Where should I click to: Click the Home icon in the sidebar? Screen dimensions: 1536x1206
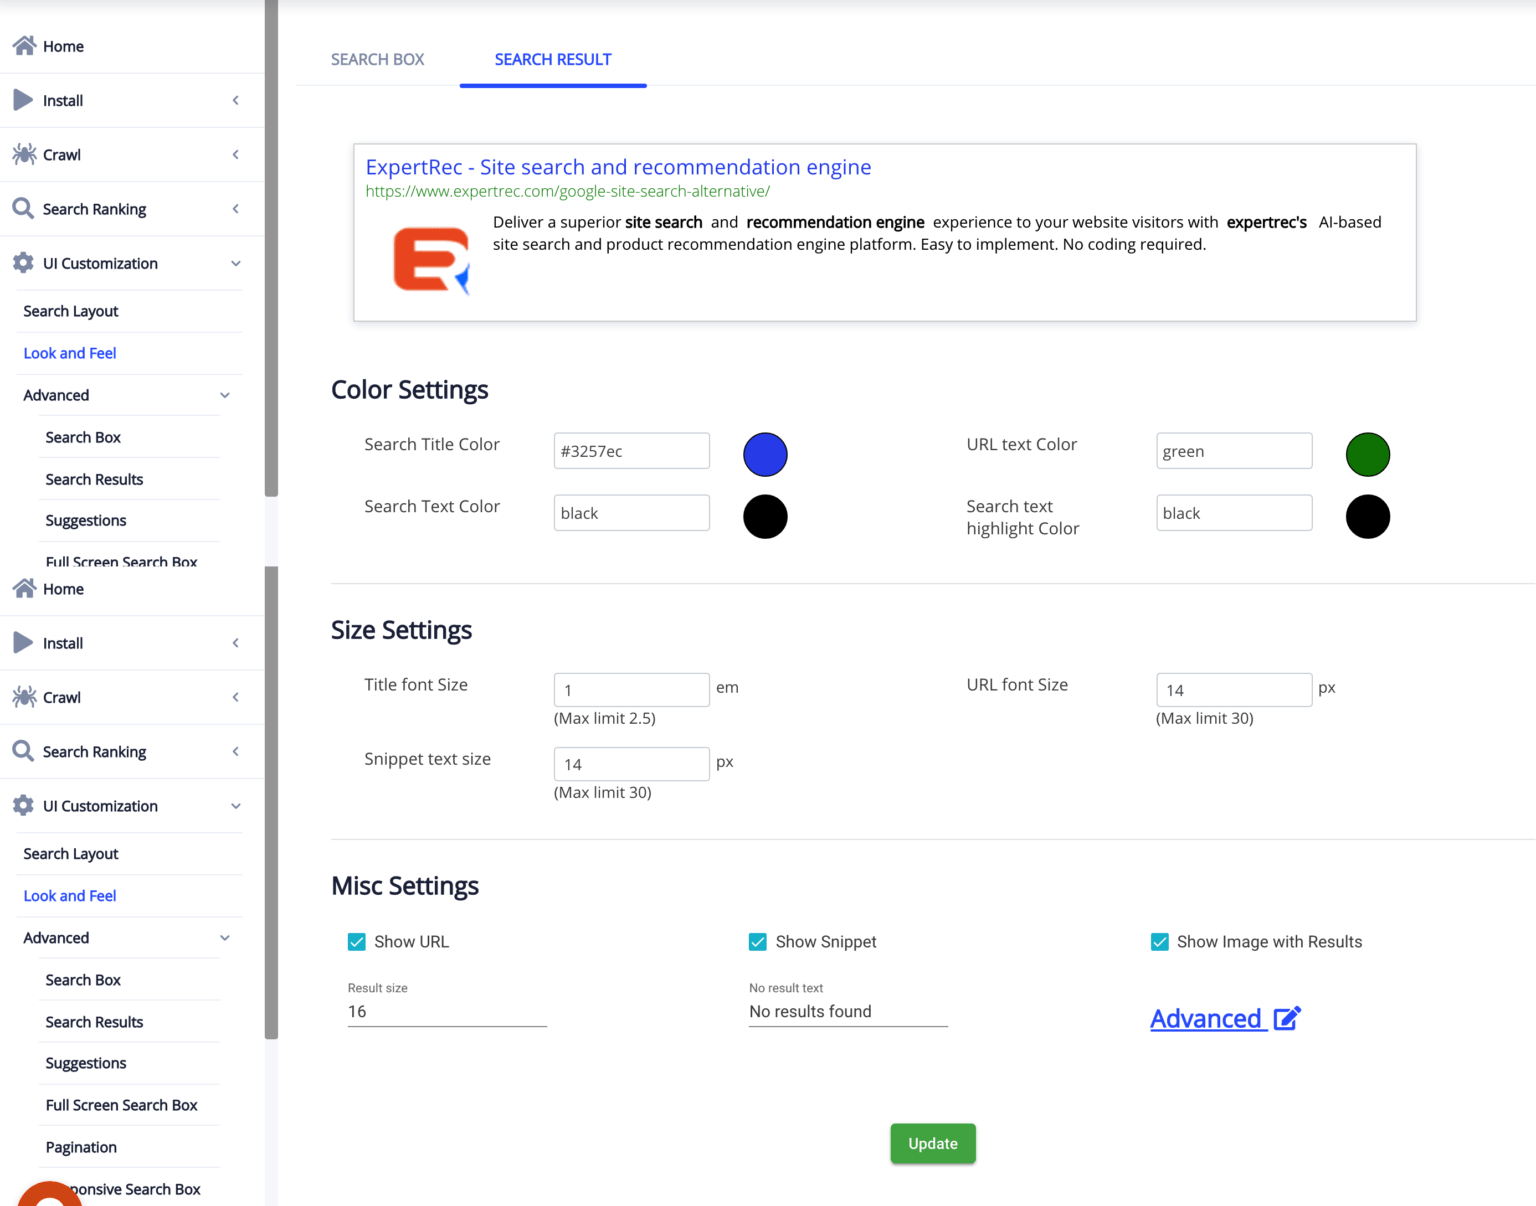pyautogui.click(x=24, y=46)
